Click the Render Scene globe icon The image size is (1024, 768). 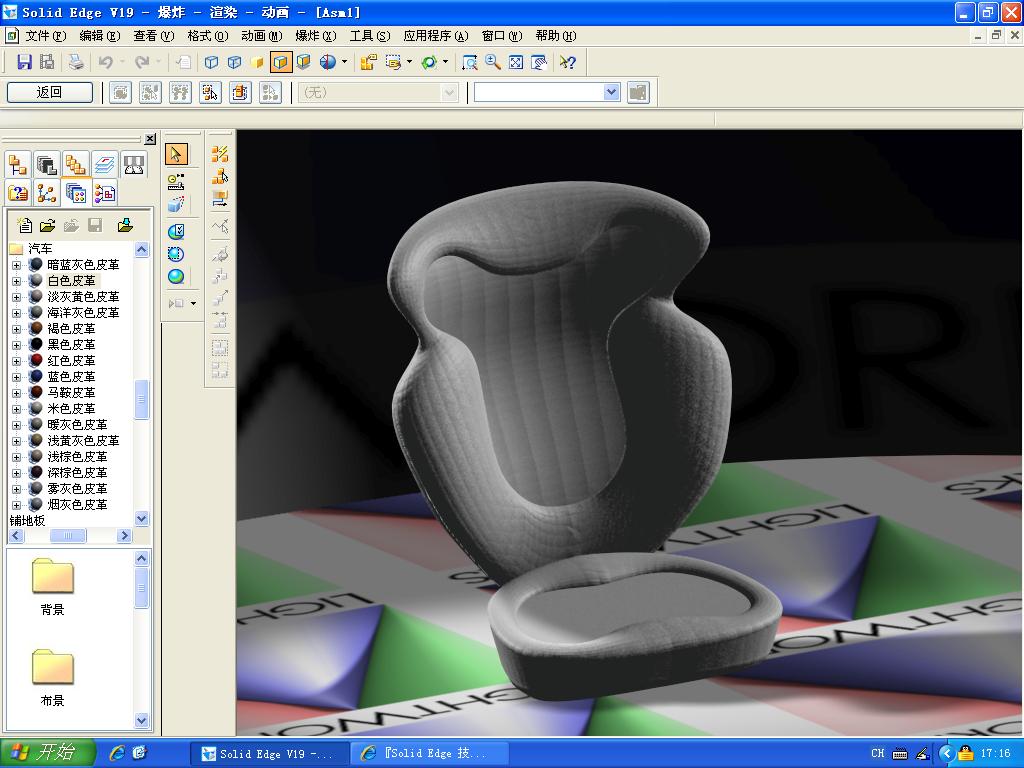pos(176,276)
